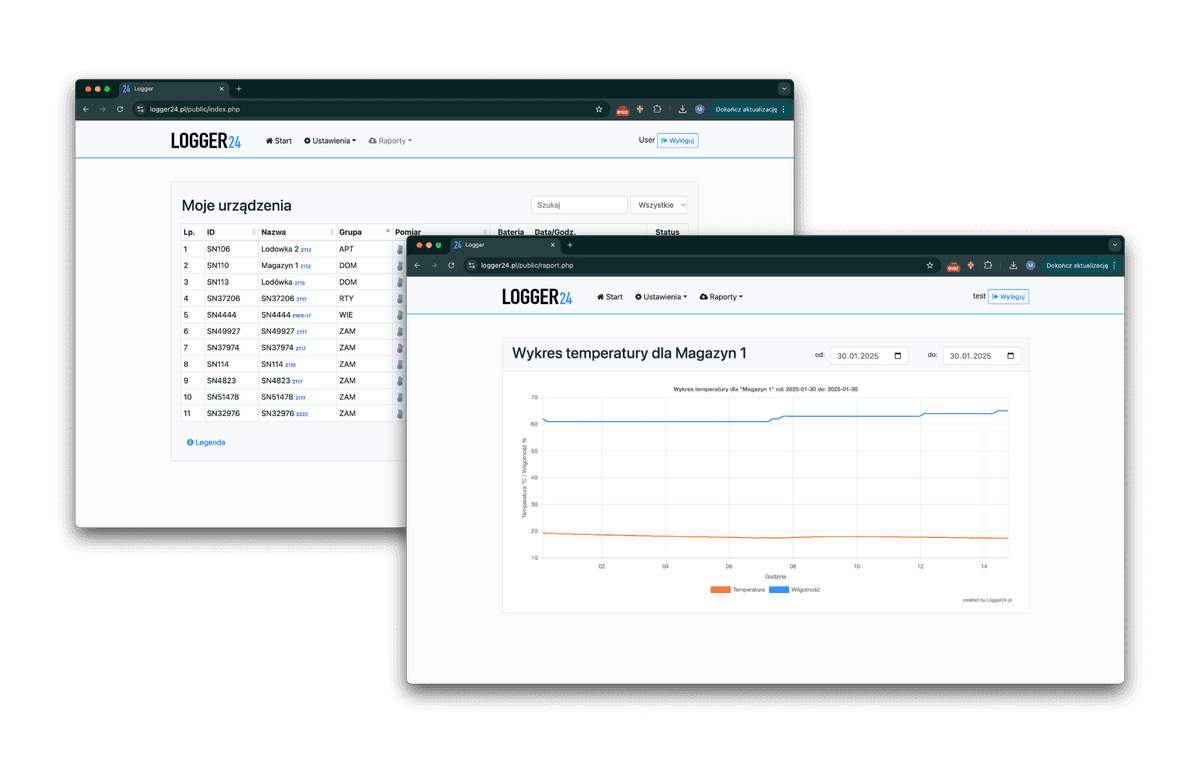Screen dimensions: 1200x780
Task: Click the thermometer icon in the Magazyn 1 row
Action: coord(399,266)
